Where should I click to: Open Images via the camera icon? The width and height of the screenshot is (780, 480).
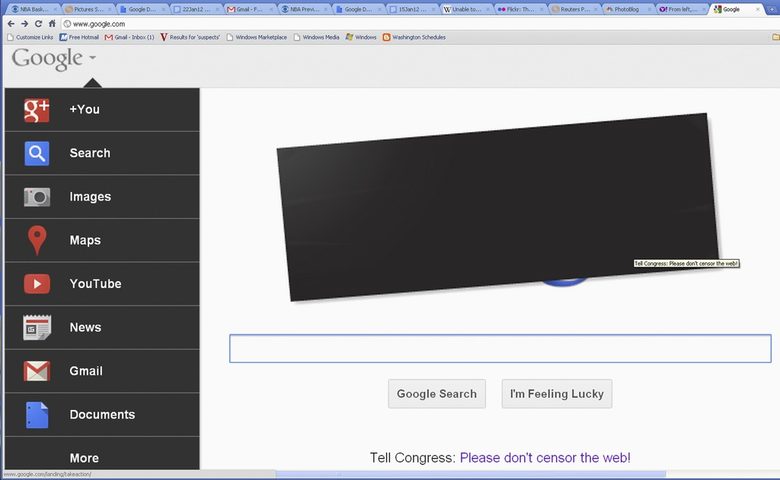click(37, 197)
